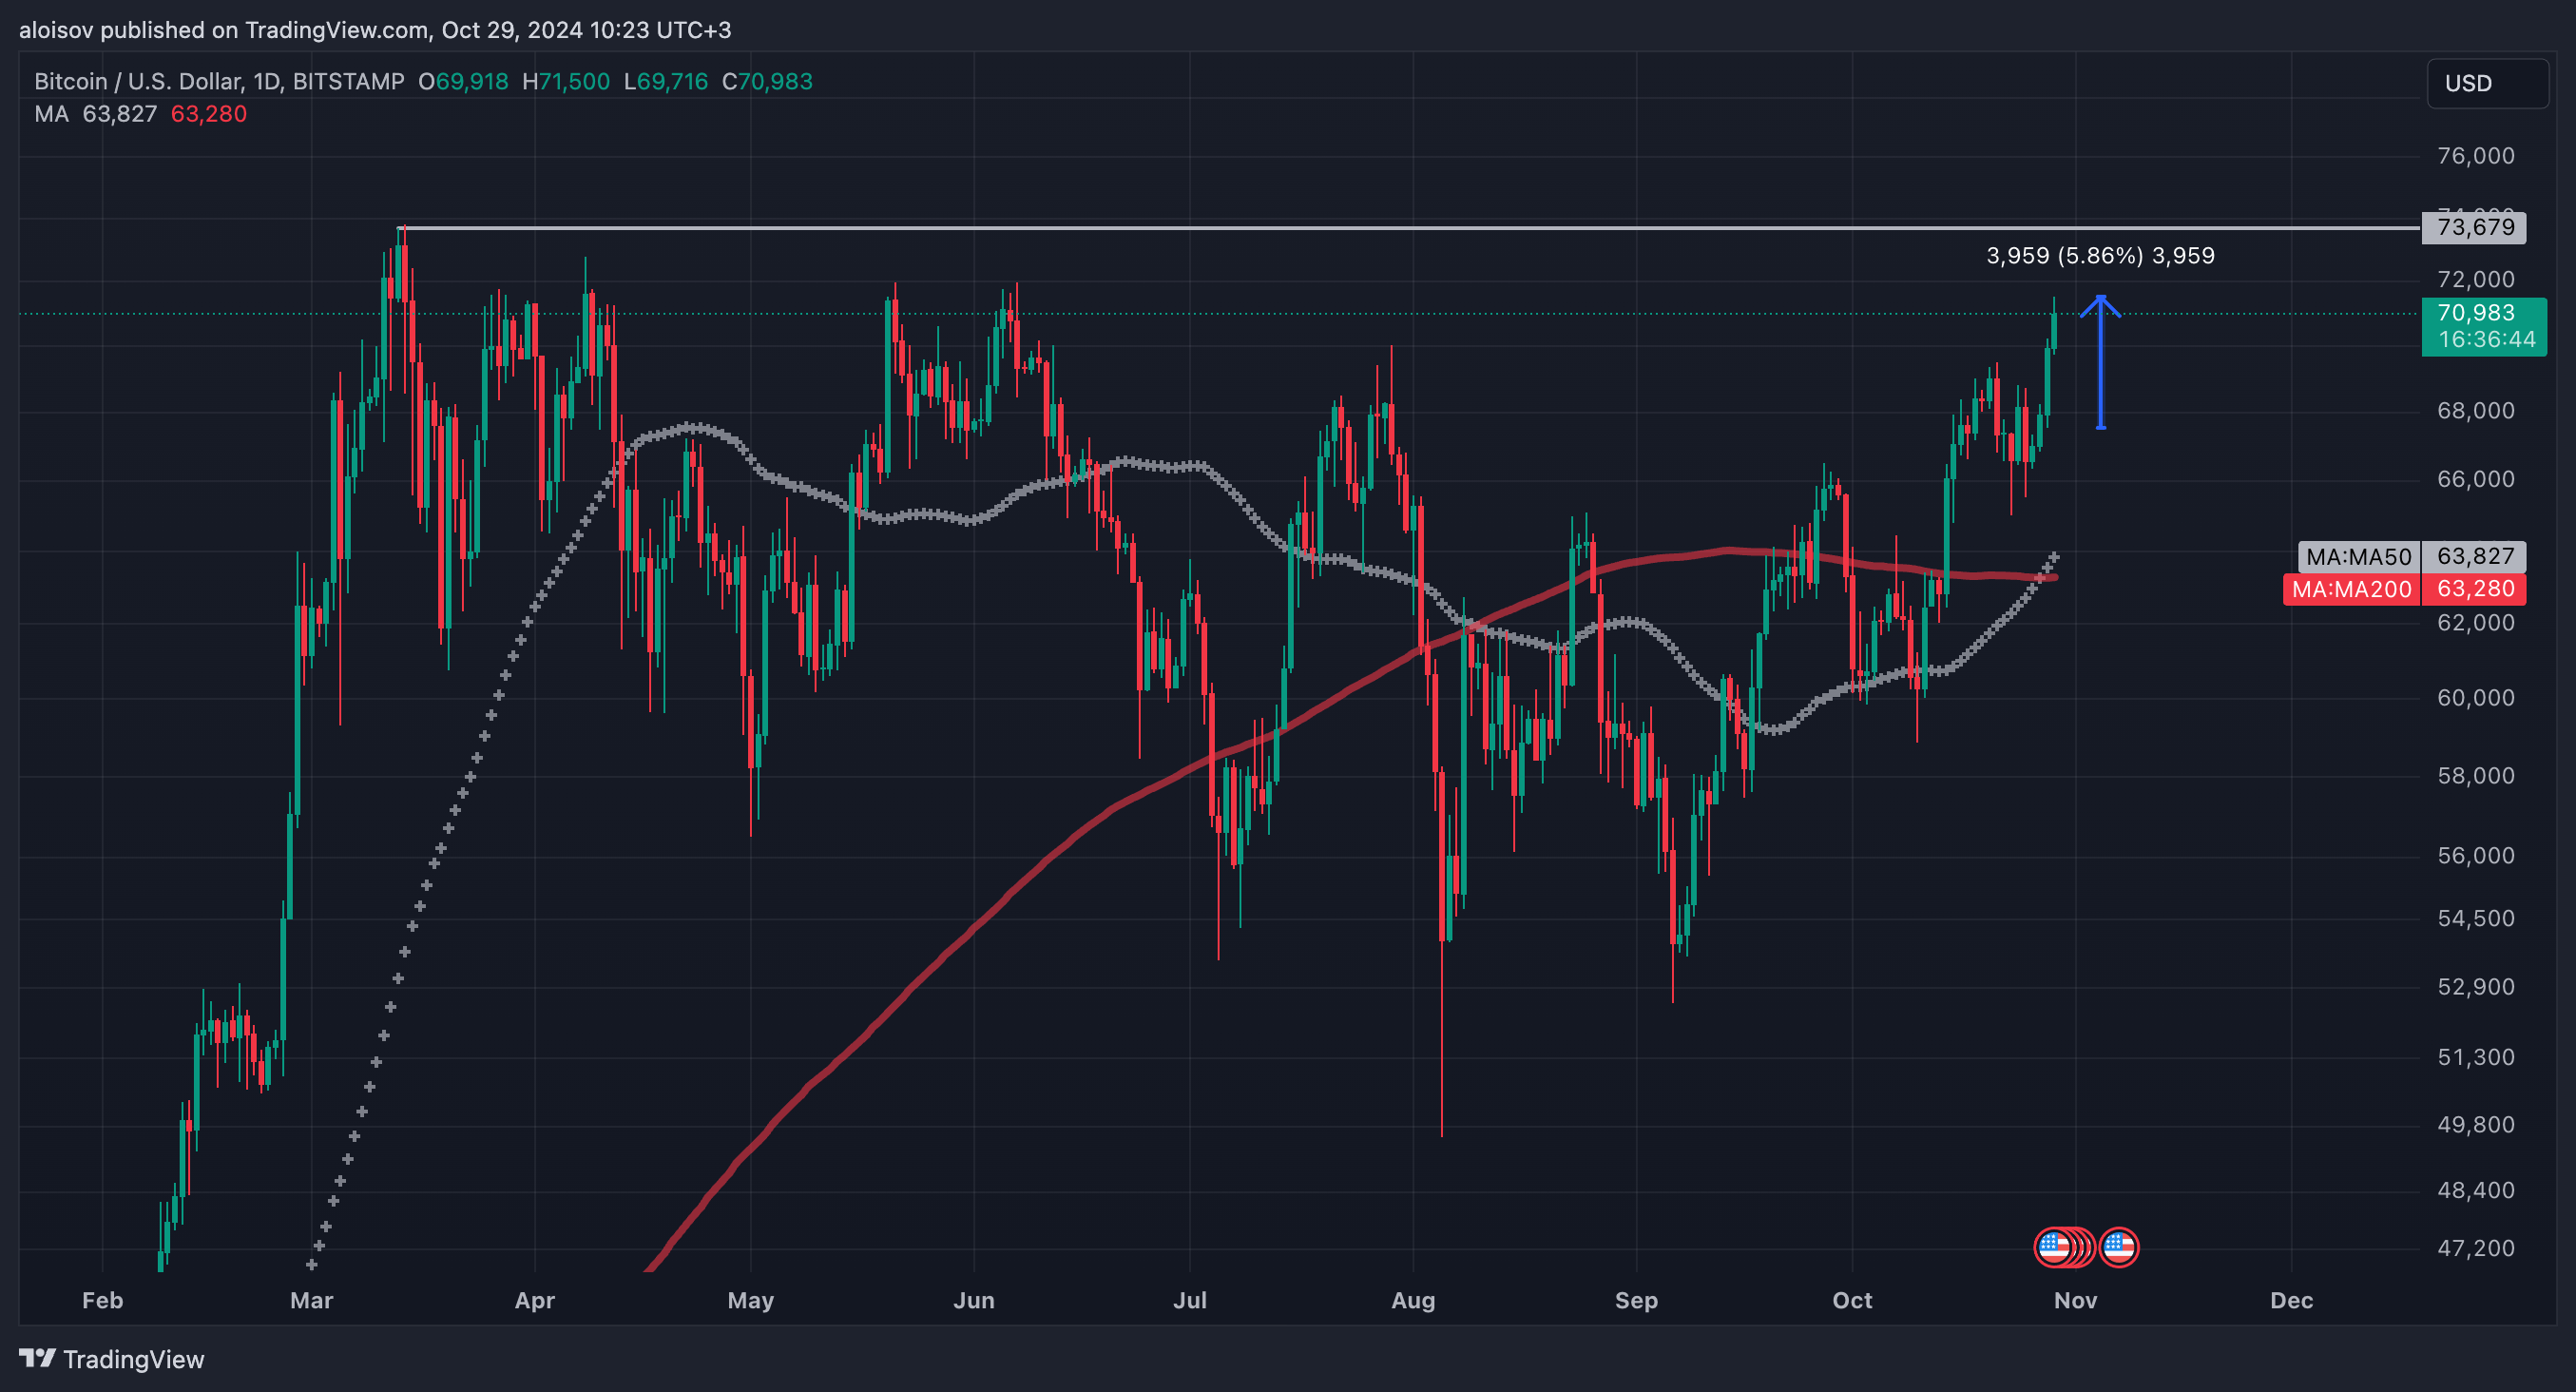The image size is (2576, 1392).
Task: Click the Mar label on time axis
Action: click(311, 1301)
